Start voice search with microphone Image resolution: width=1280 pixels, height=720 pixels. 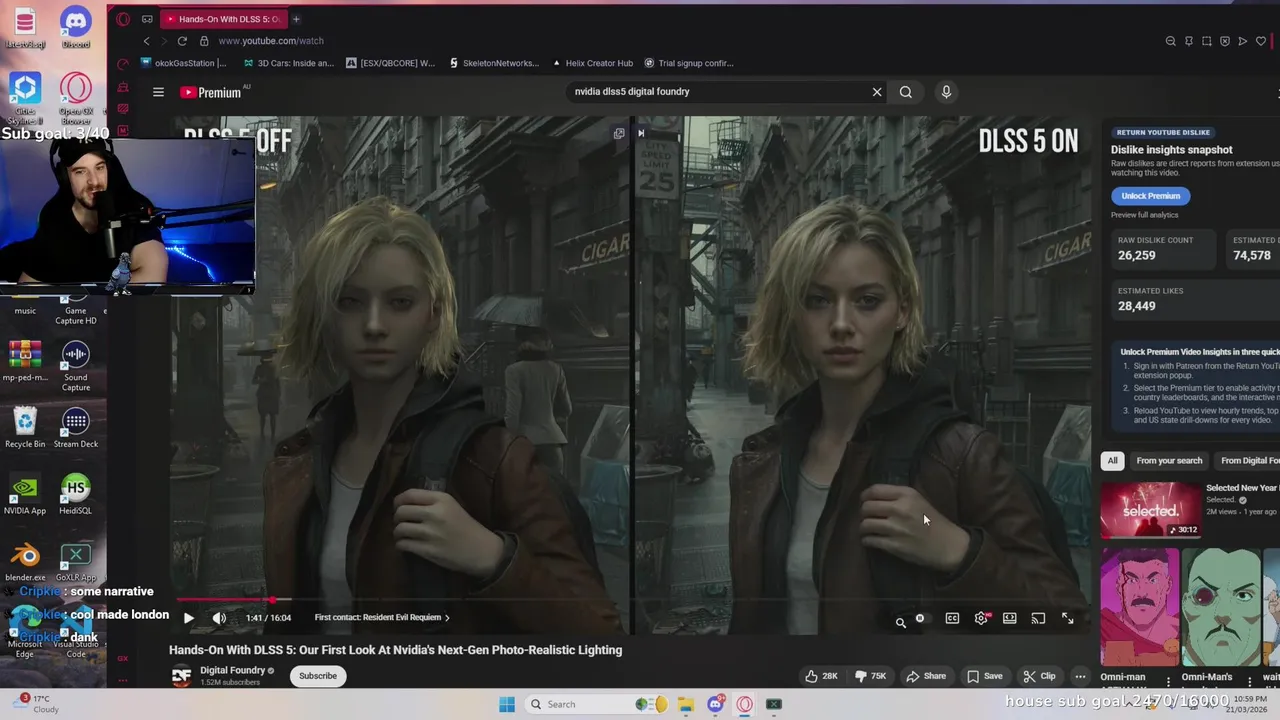tap(946, 92)
